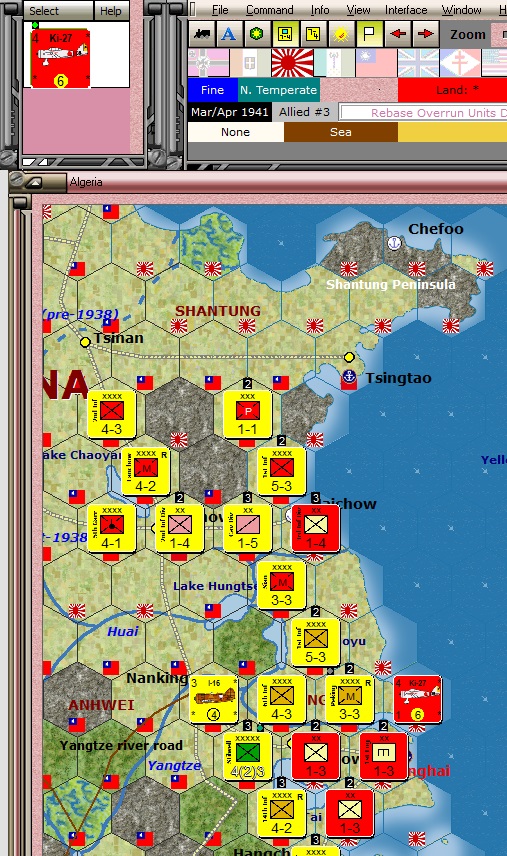Select the red 1-3 engineer division
The image size is (507, 856).
pyautogui.click(x=384, y=757)
